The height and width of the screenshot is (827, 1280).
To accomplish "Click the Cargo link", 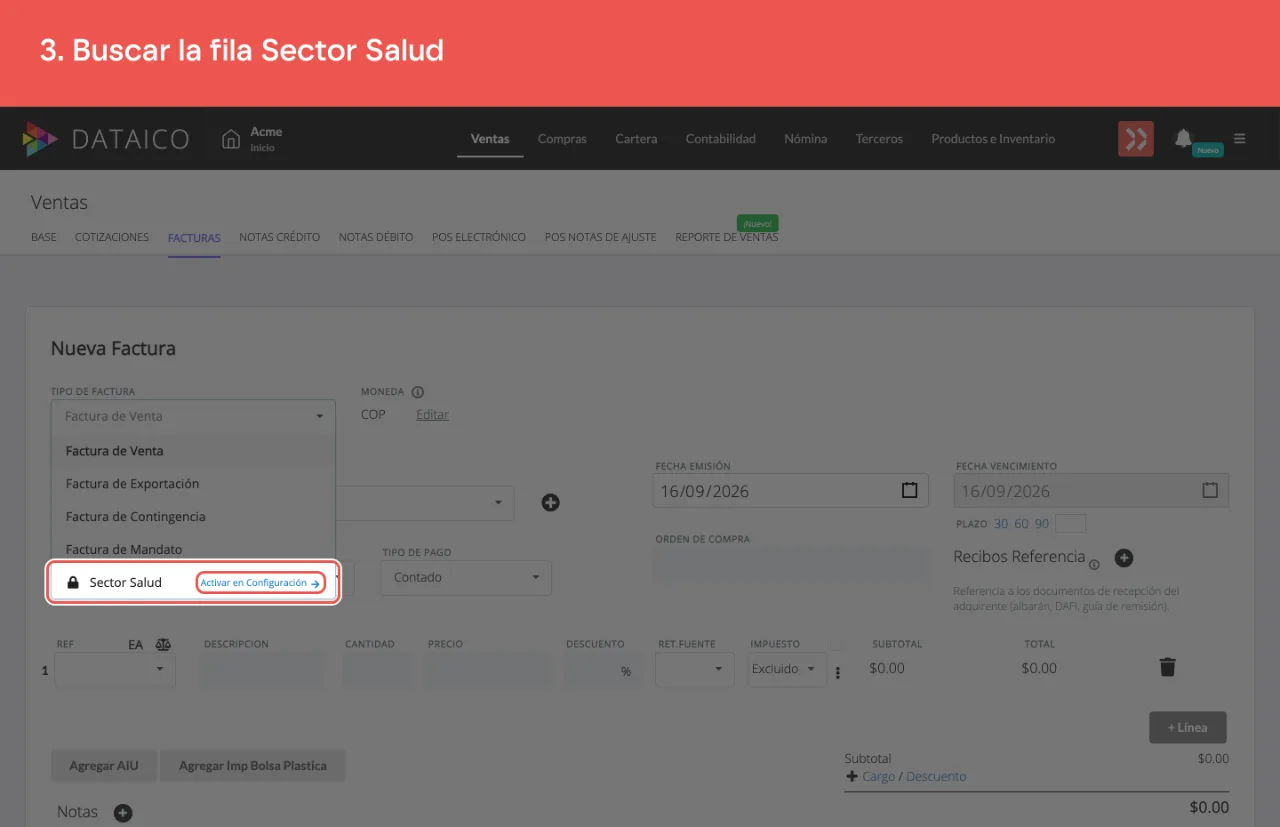I will pos(879,776).
